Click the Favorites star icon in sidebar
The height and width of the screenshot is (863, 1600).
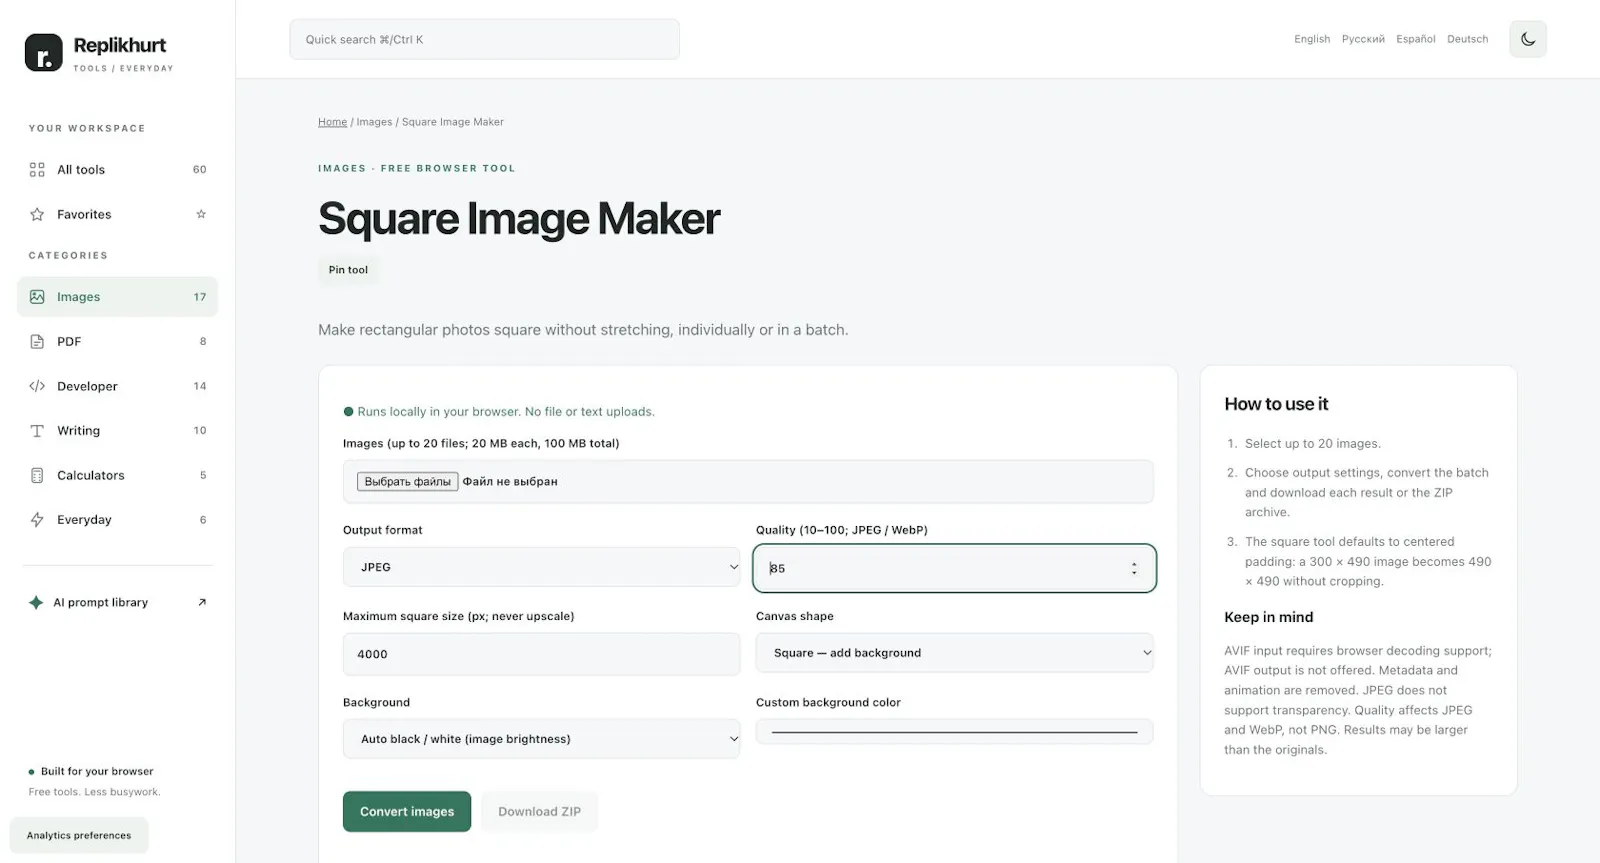tap(37, 214)
